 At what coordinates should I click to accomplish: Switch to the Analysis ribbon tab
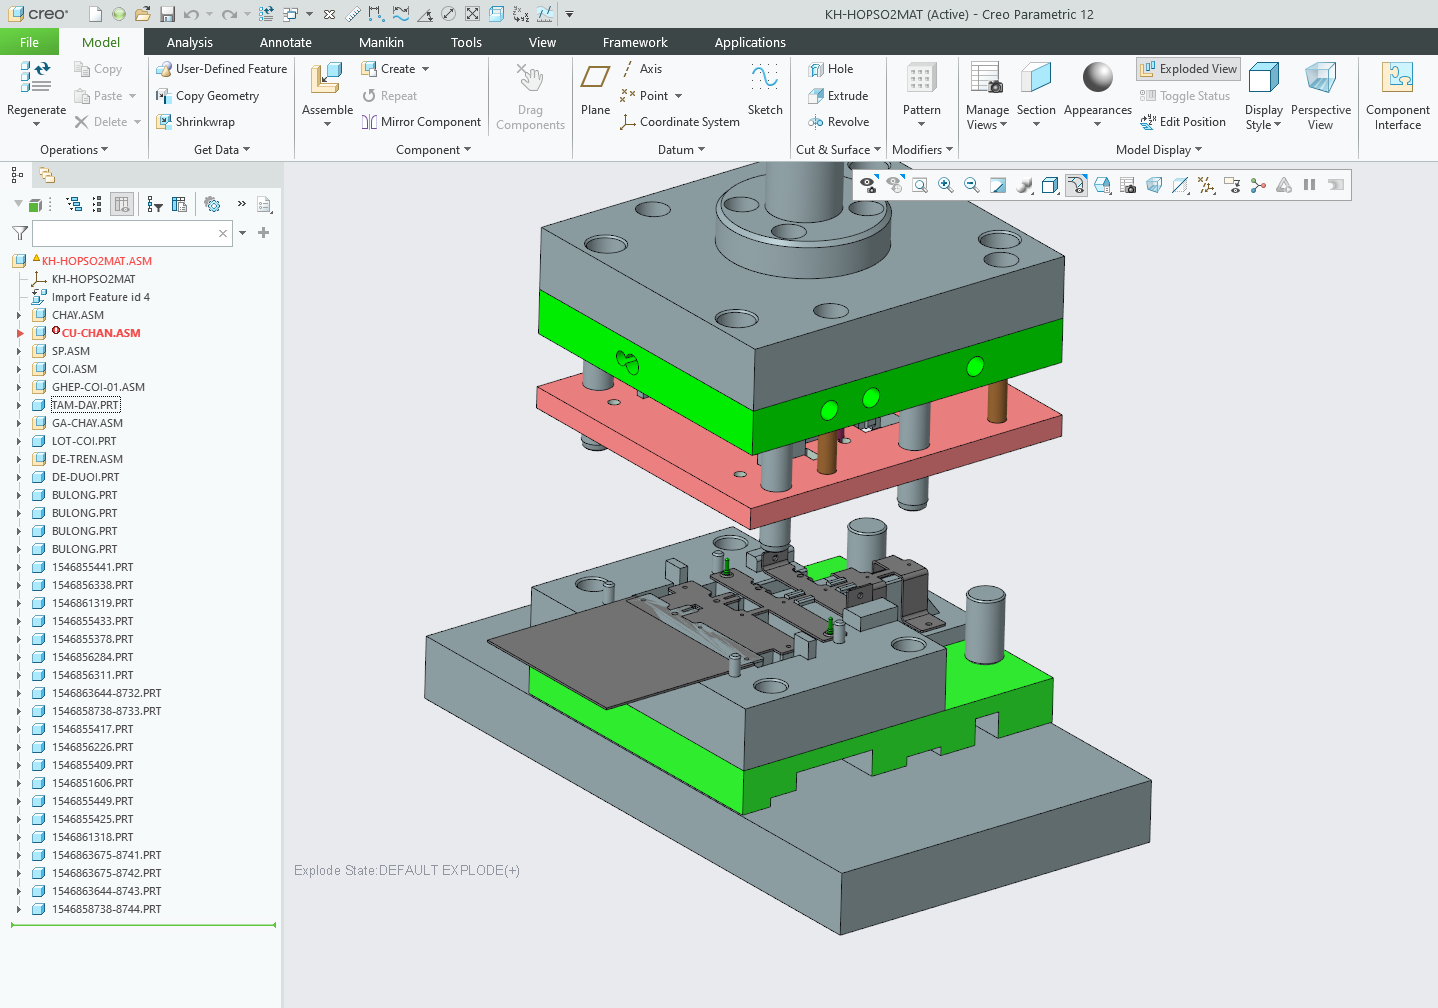(x=189, y=42)
